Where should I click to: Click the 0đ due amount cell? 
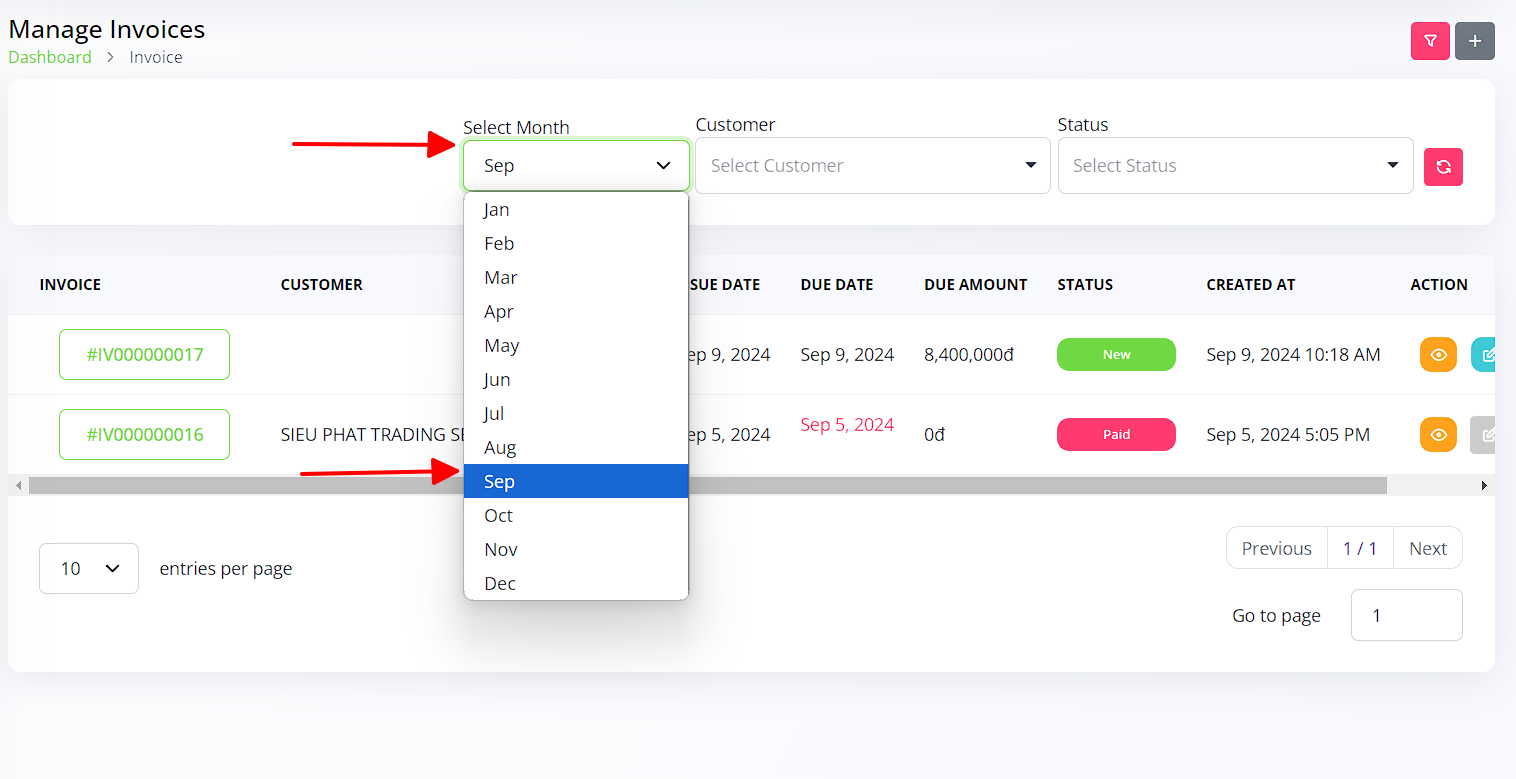tap(934, 435)
